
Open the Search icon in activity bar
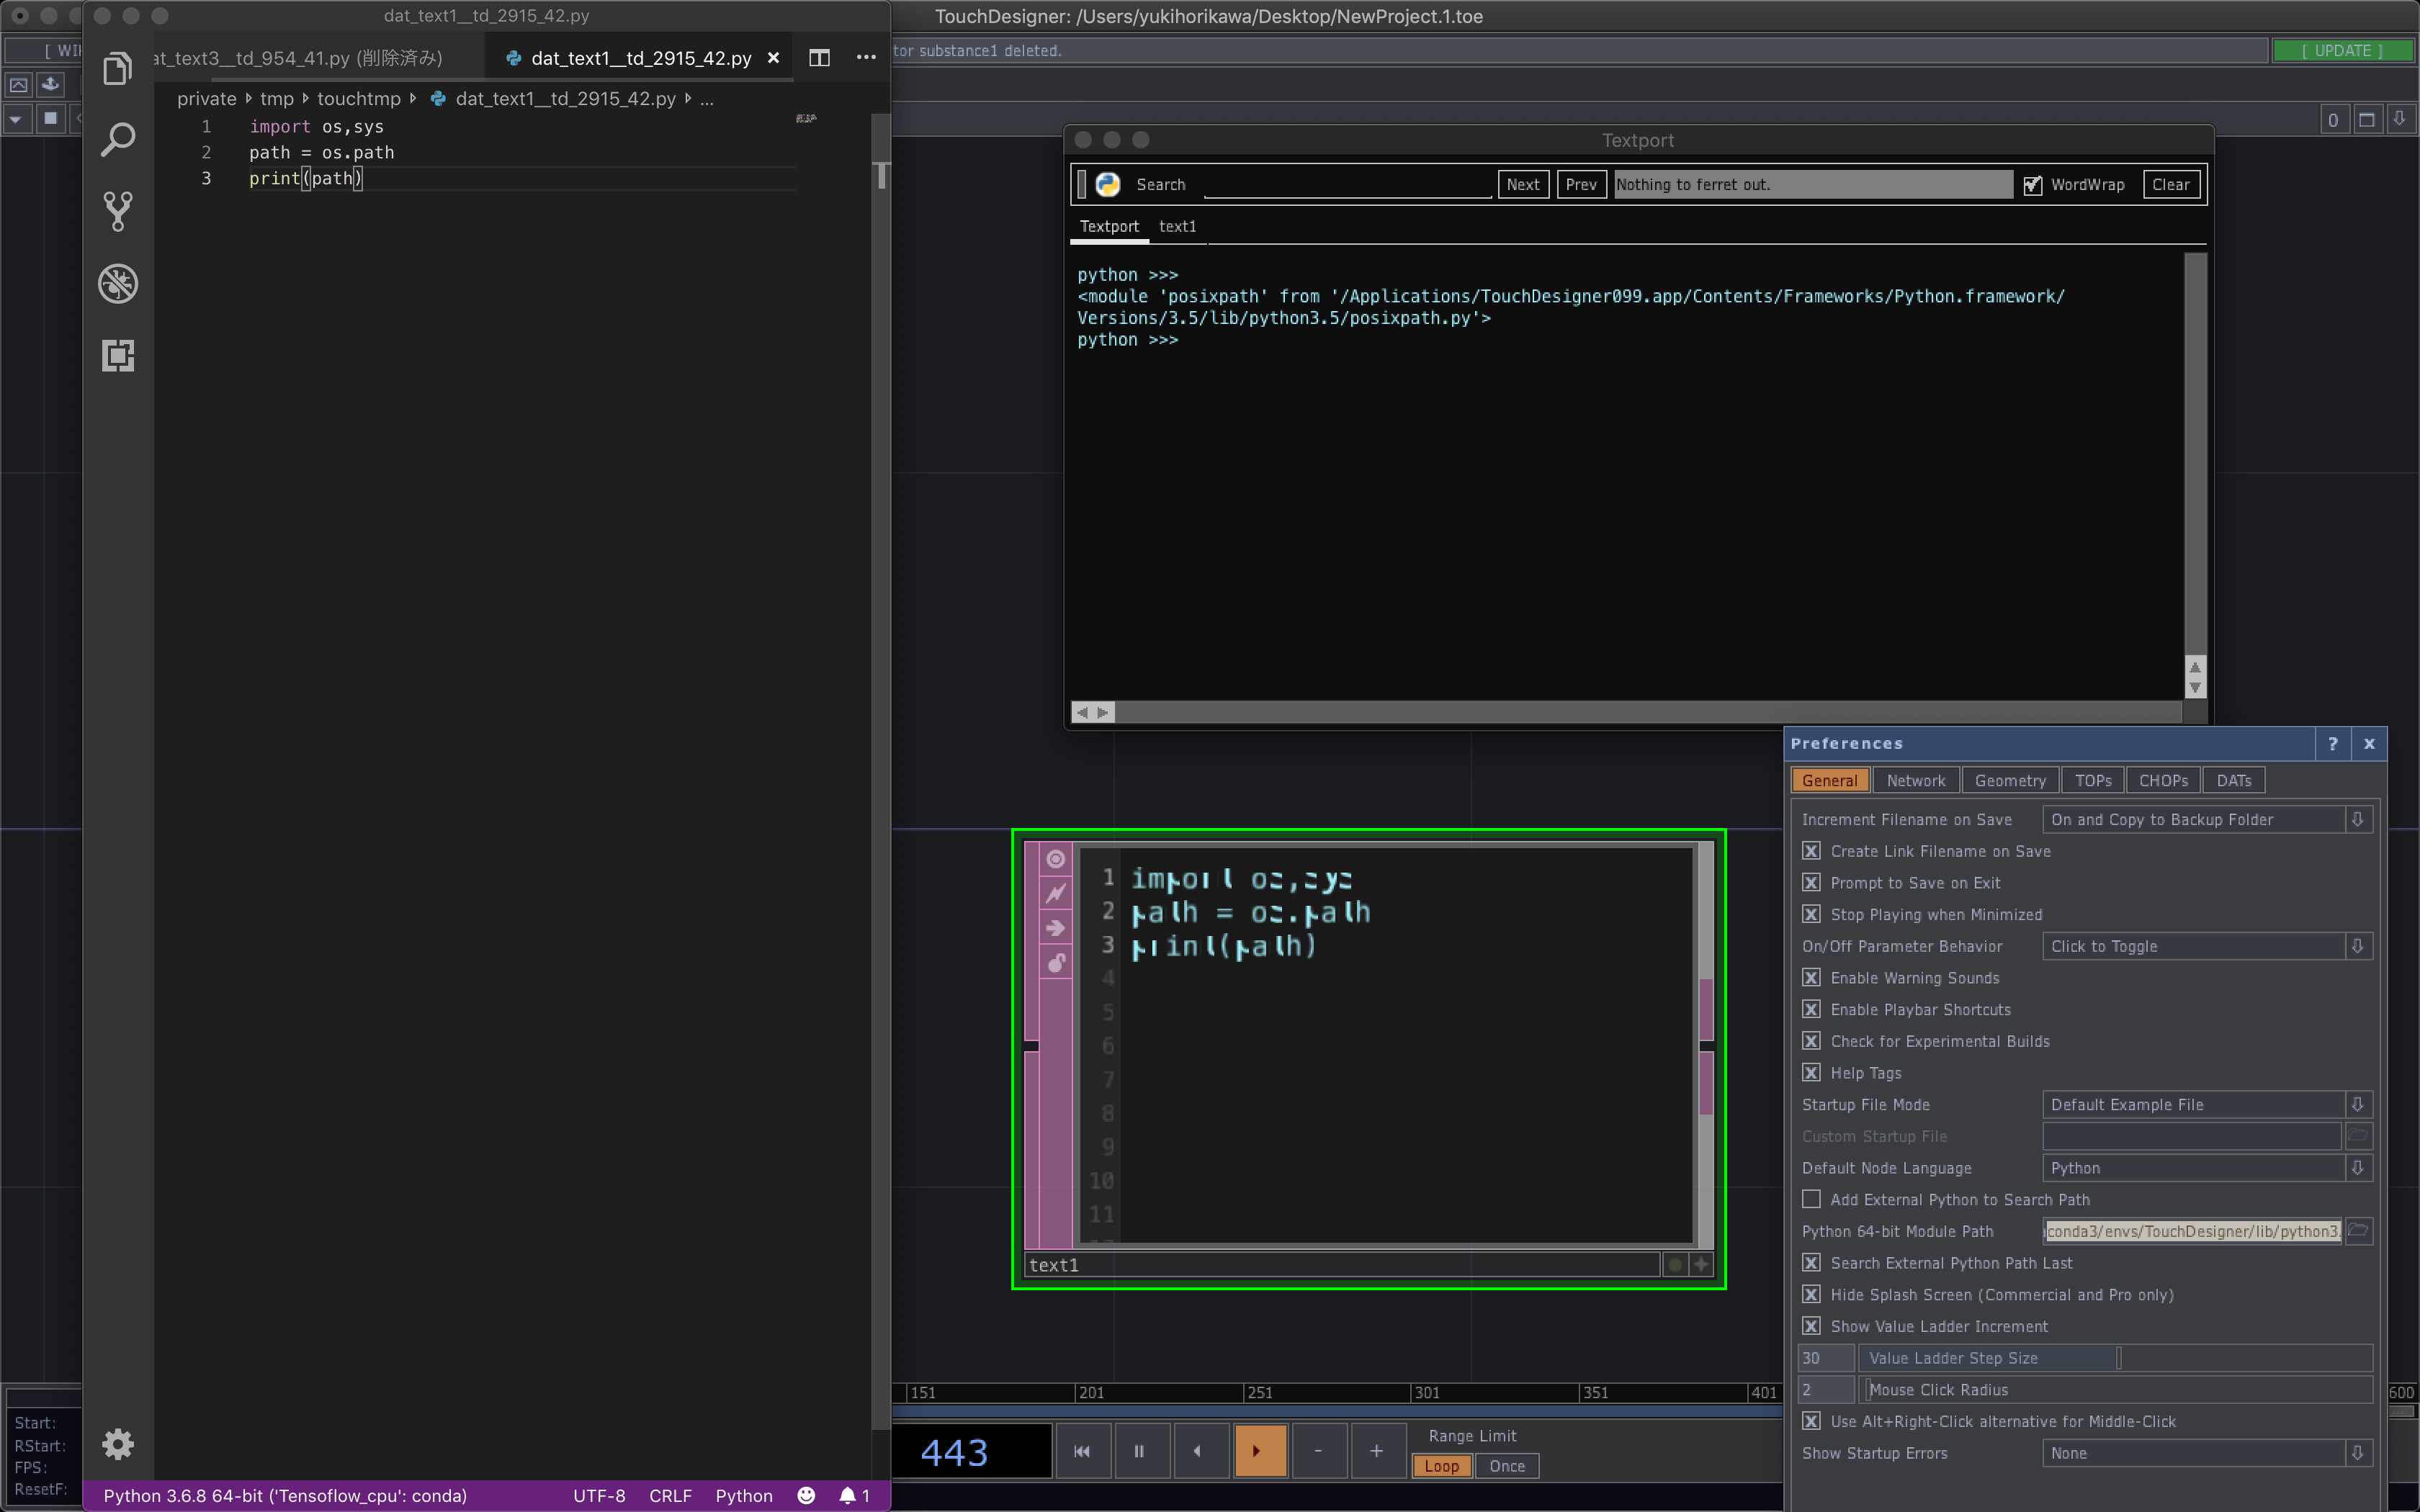[x=118, y=140]
